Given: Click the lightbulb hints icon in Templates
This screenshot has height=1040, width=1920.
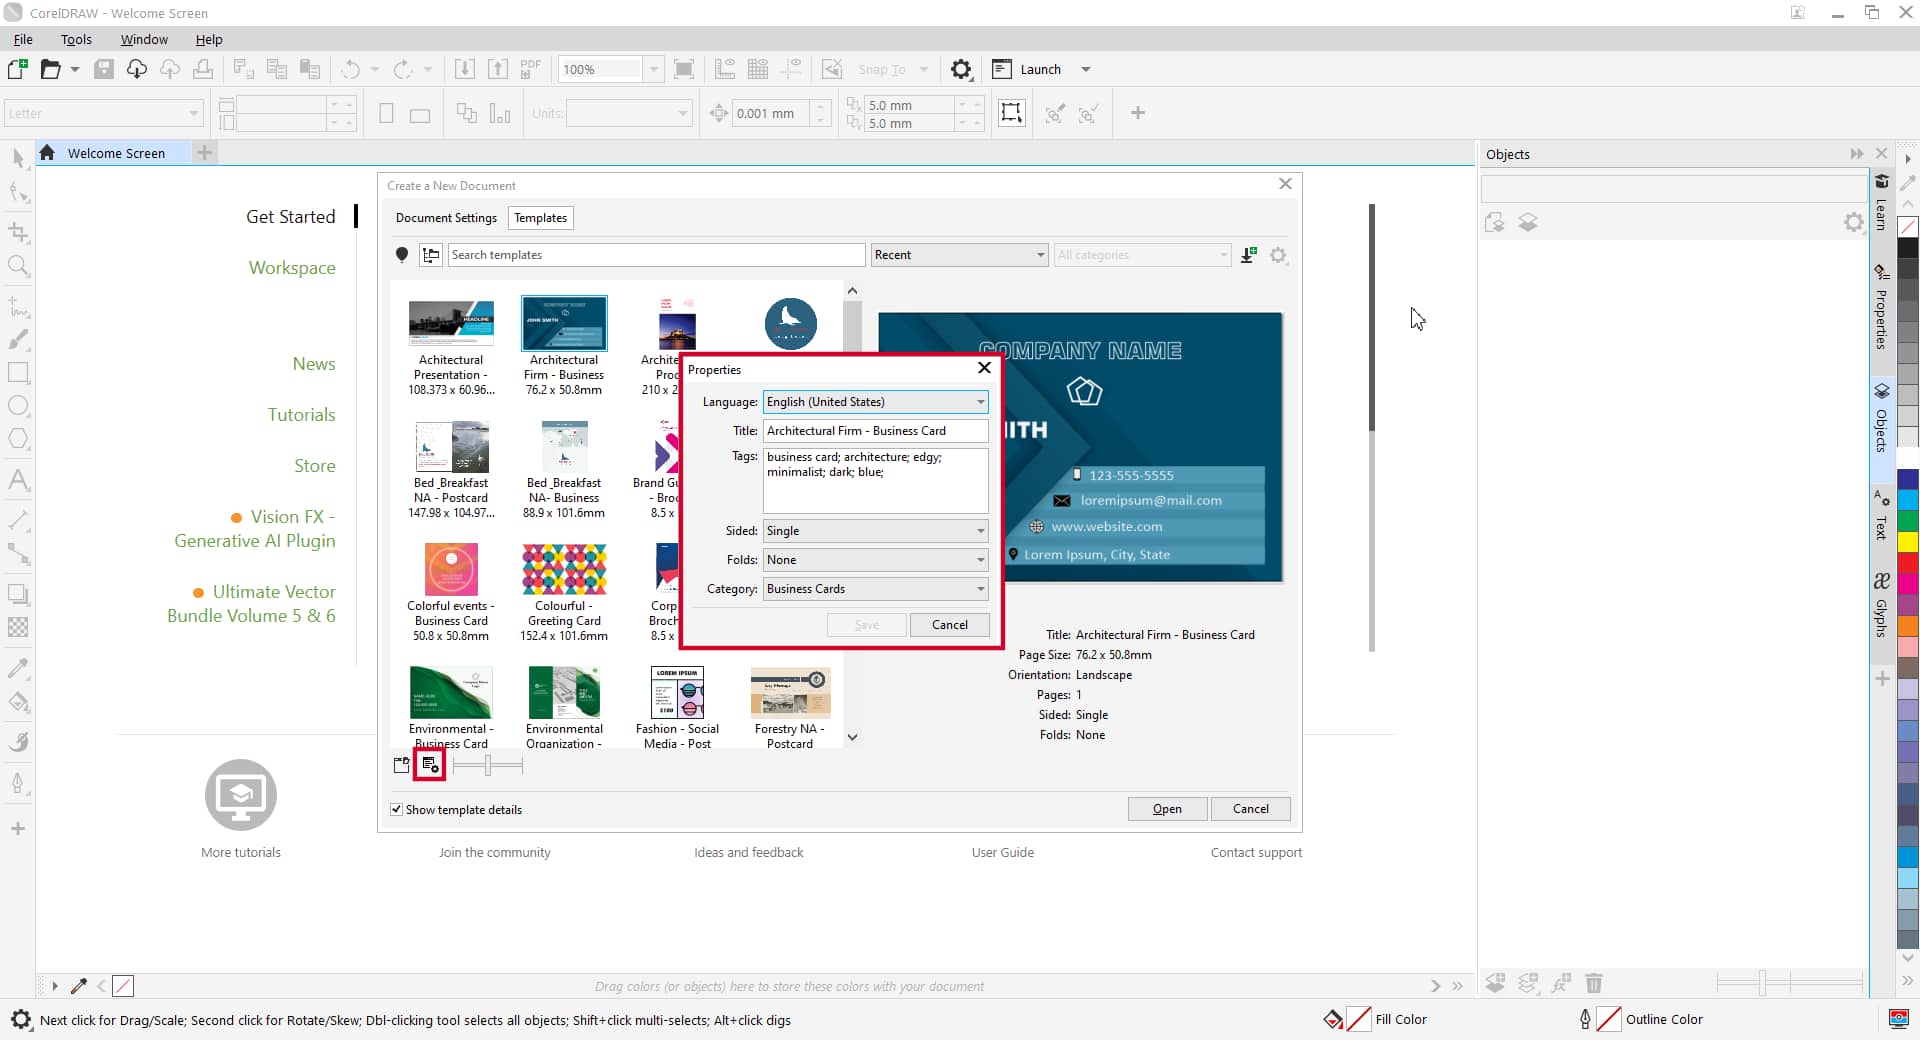Looking at the screenshot, I should point(402,255).
